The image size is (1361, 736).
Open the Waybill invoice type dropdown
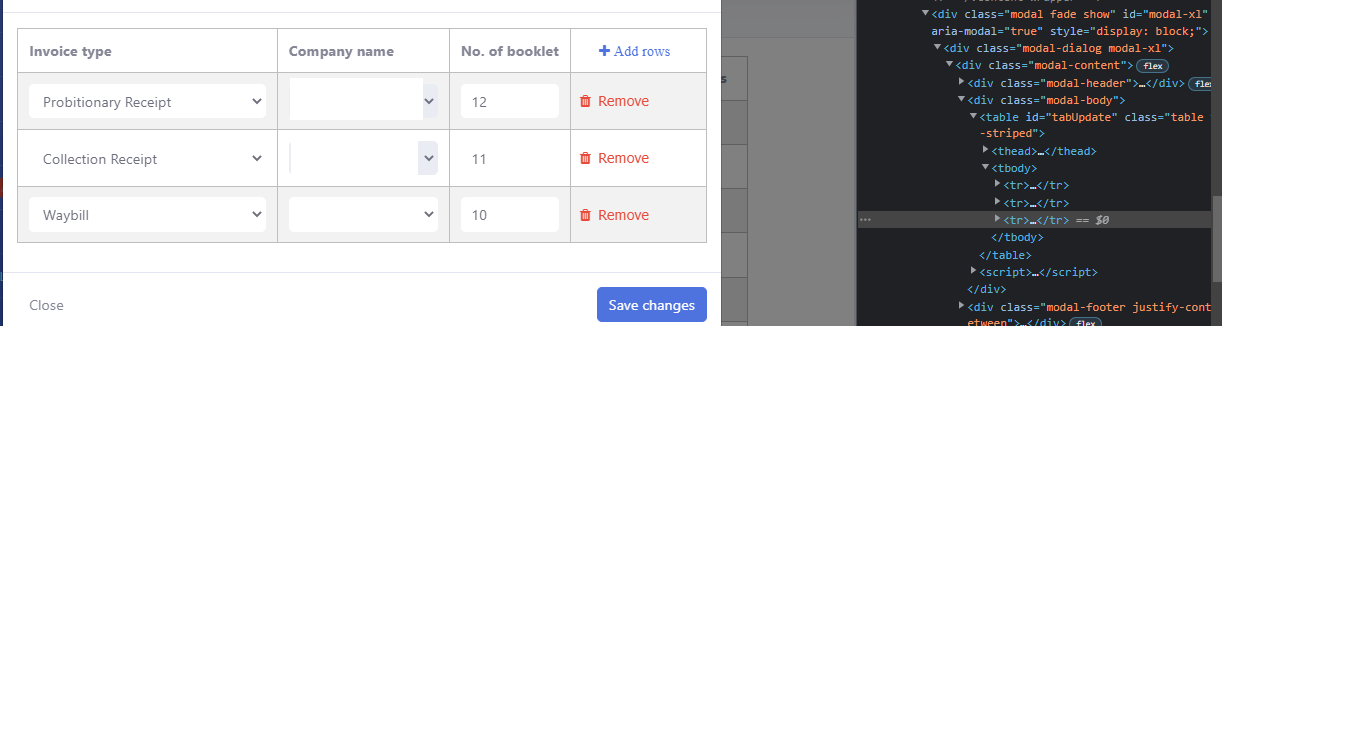pyautogui.click(x=148, y=215)
